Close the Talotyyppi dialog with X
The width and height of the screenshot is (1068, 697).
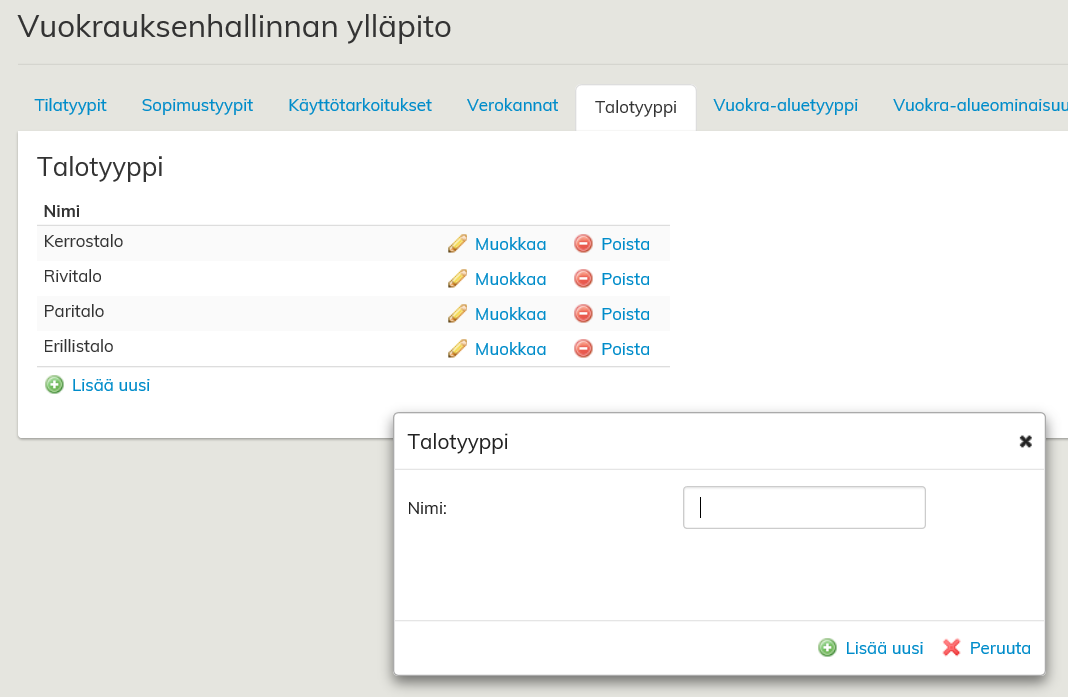click(1025, 441)
